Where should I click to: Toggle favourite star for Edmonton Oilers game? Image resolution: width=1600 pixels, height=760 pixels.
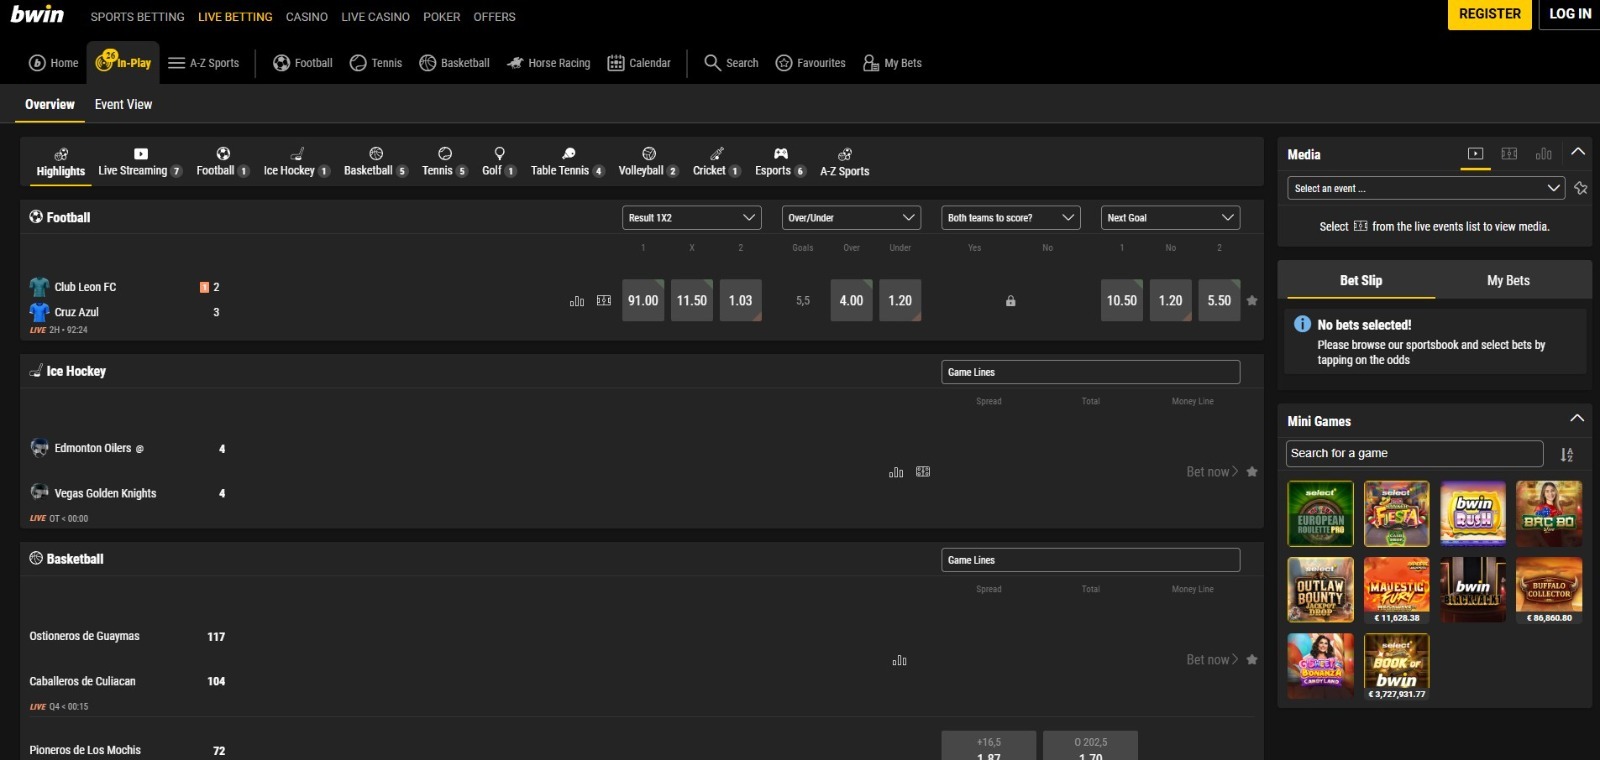tap(1252, 472)
